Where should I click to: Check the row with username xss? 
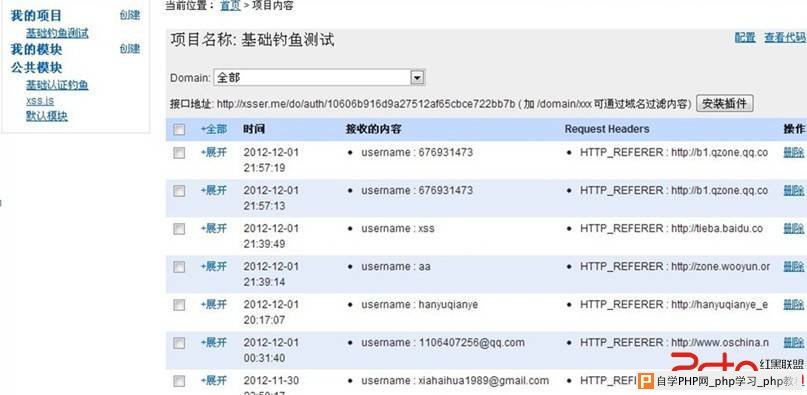tap(179, 229)
